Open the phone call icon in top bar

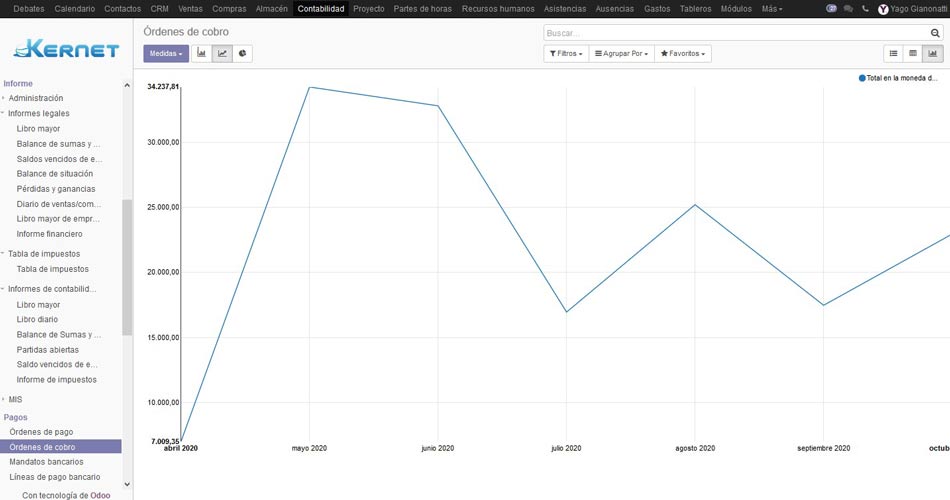click(x=865, y=9)
